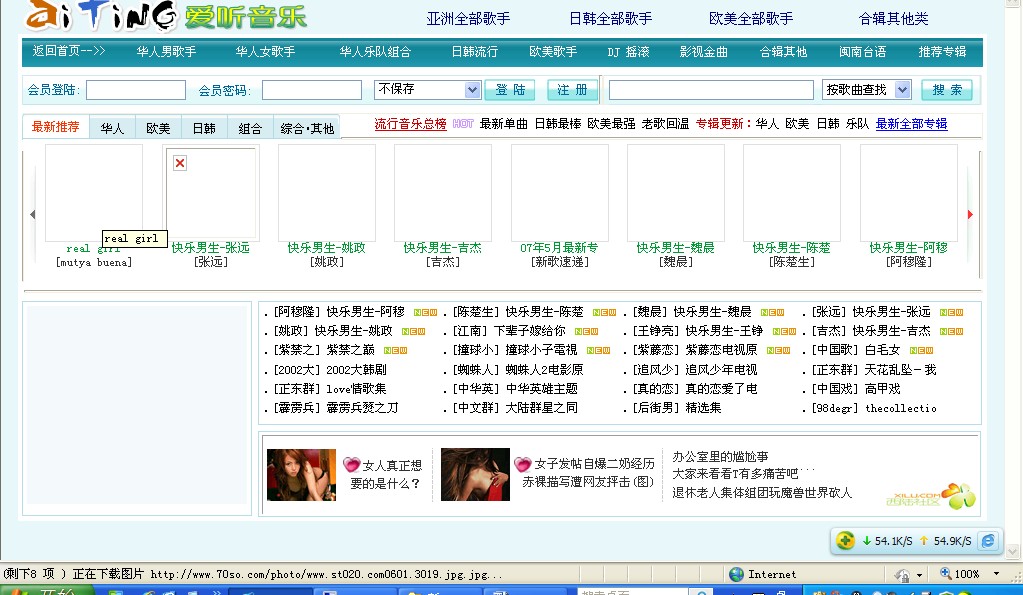Screen dimensions: 1023x595
Task: Click the real girl album cover thumbnail
Action: click(x=94, y=193)
